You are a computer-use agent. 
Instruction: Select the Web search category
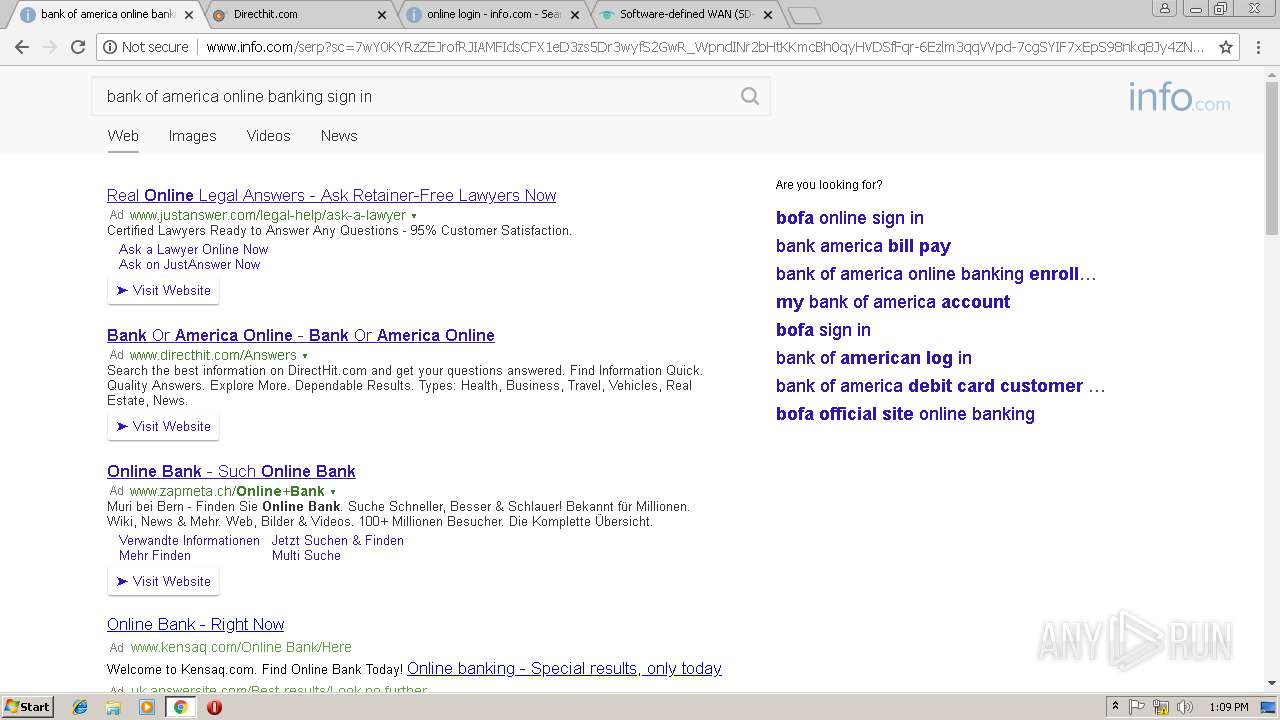(x=123, y=136)
